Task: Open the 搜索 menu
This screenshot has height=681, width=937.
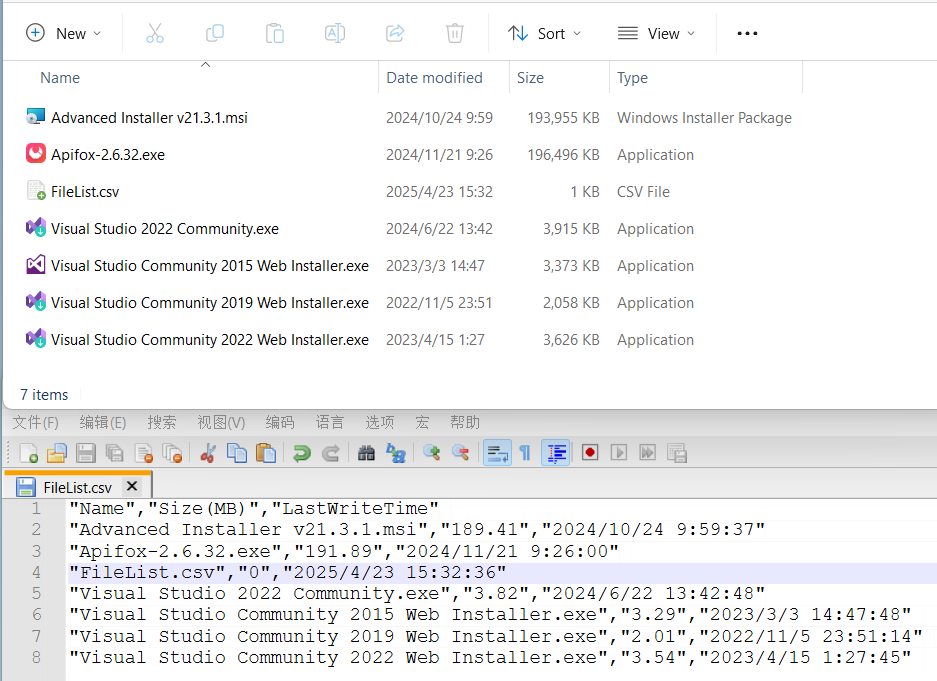Action: [162, 422]
